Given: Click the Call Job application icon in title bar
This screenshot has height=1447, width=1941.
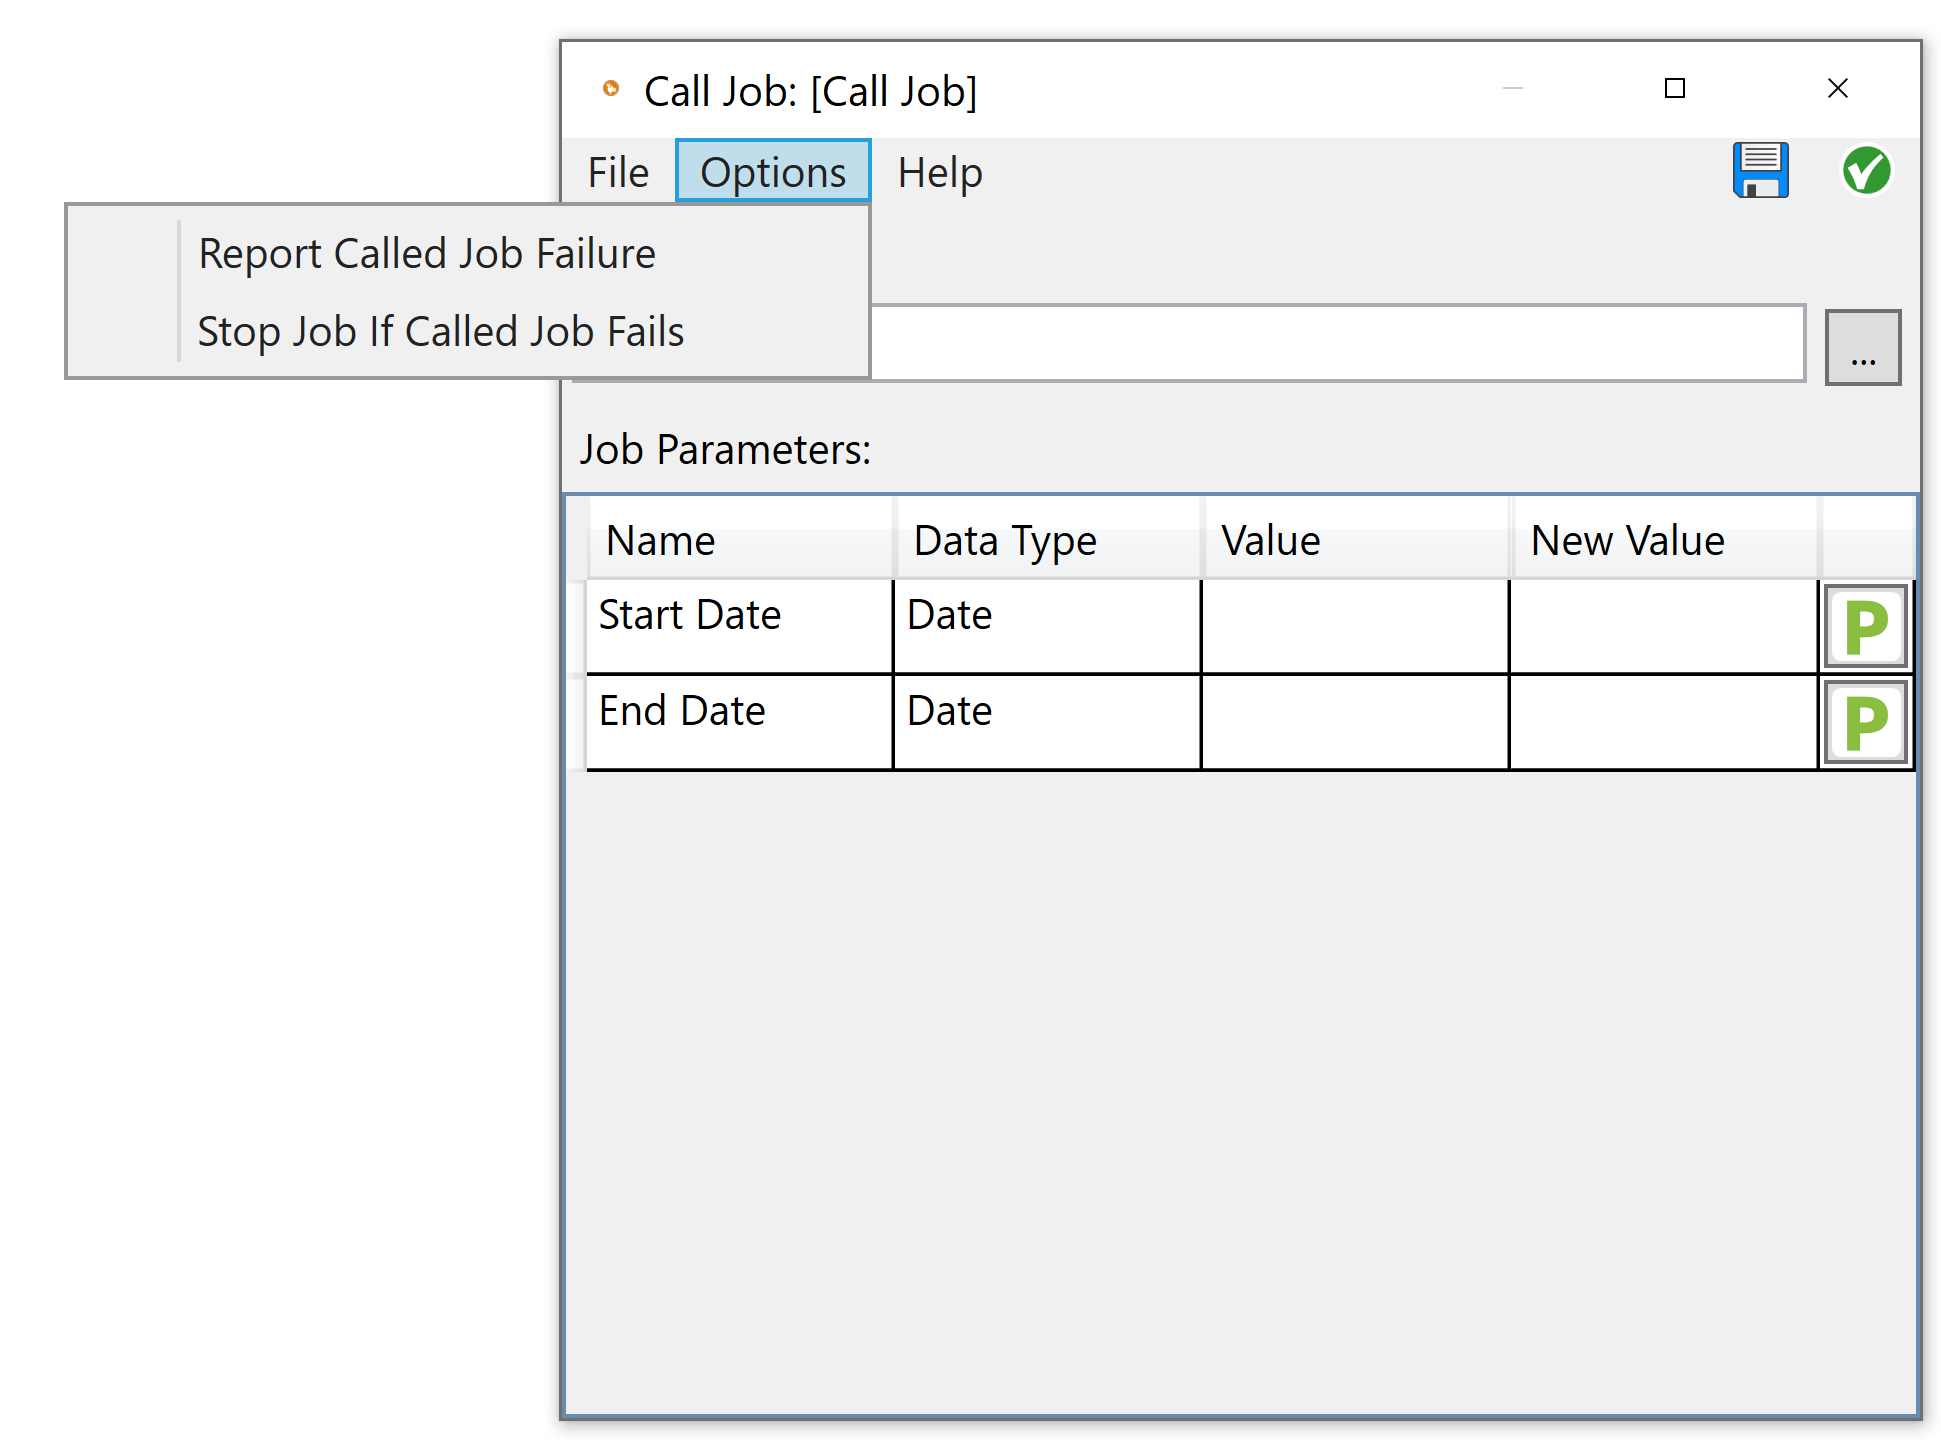Looking at the screenshot, I should coord(611,88).
